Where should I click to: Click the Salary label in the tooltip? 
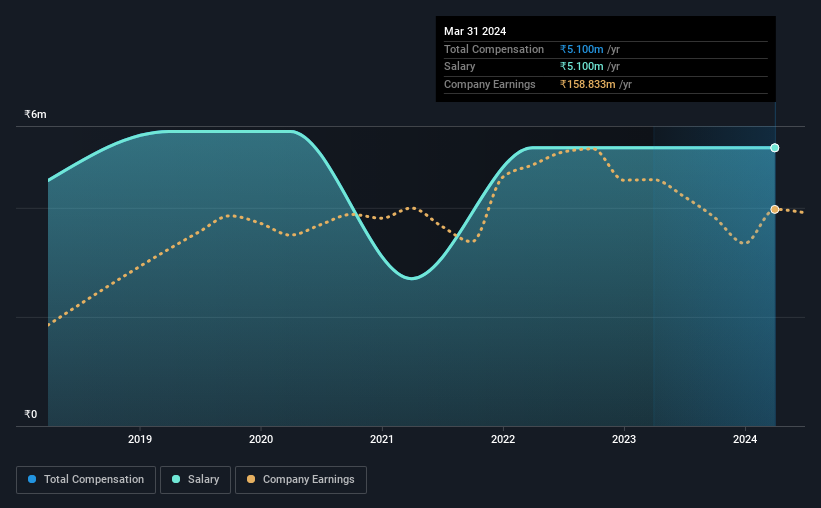coord(460,67)
